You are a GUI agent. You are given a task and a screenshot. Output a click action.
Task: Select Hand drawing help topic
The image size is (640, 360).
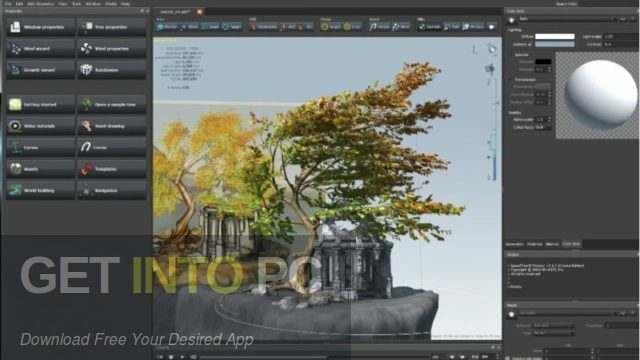point(111,126)
